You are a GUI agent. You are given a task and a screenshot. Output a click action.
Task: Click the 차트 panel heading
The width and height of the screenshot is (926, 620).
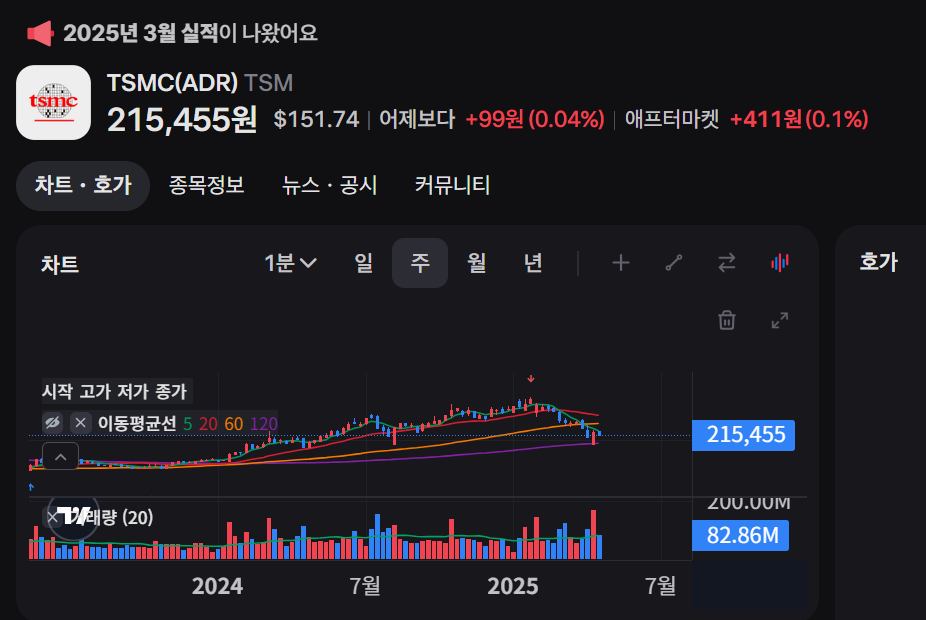coord(60,264)
